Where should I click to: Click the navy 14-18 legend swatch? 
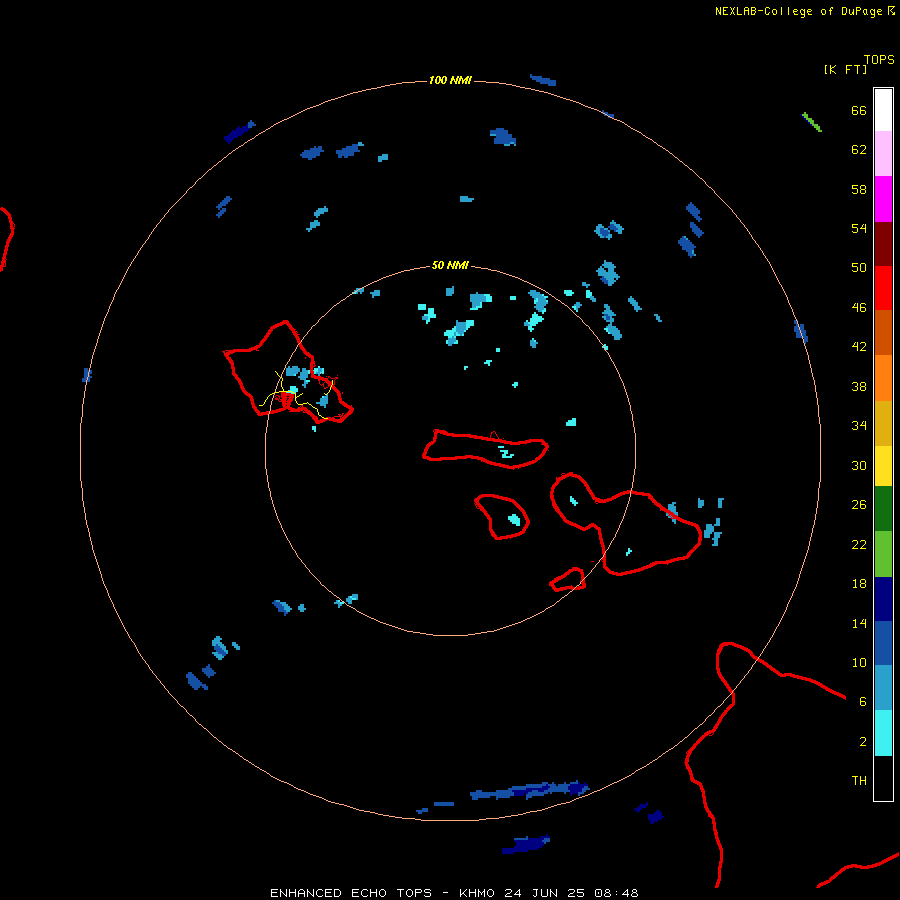click(883, 599)
